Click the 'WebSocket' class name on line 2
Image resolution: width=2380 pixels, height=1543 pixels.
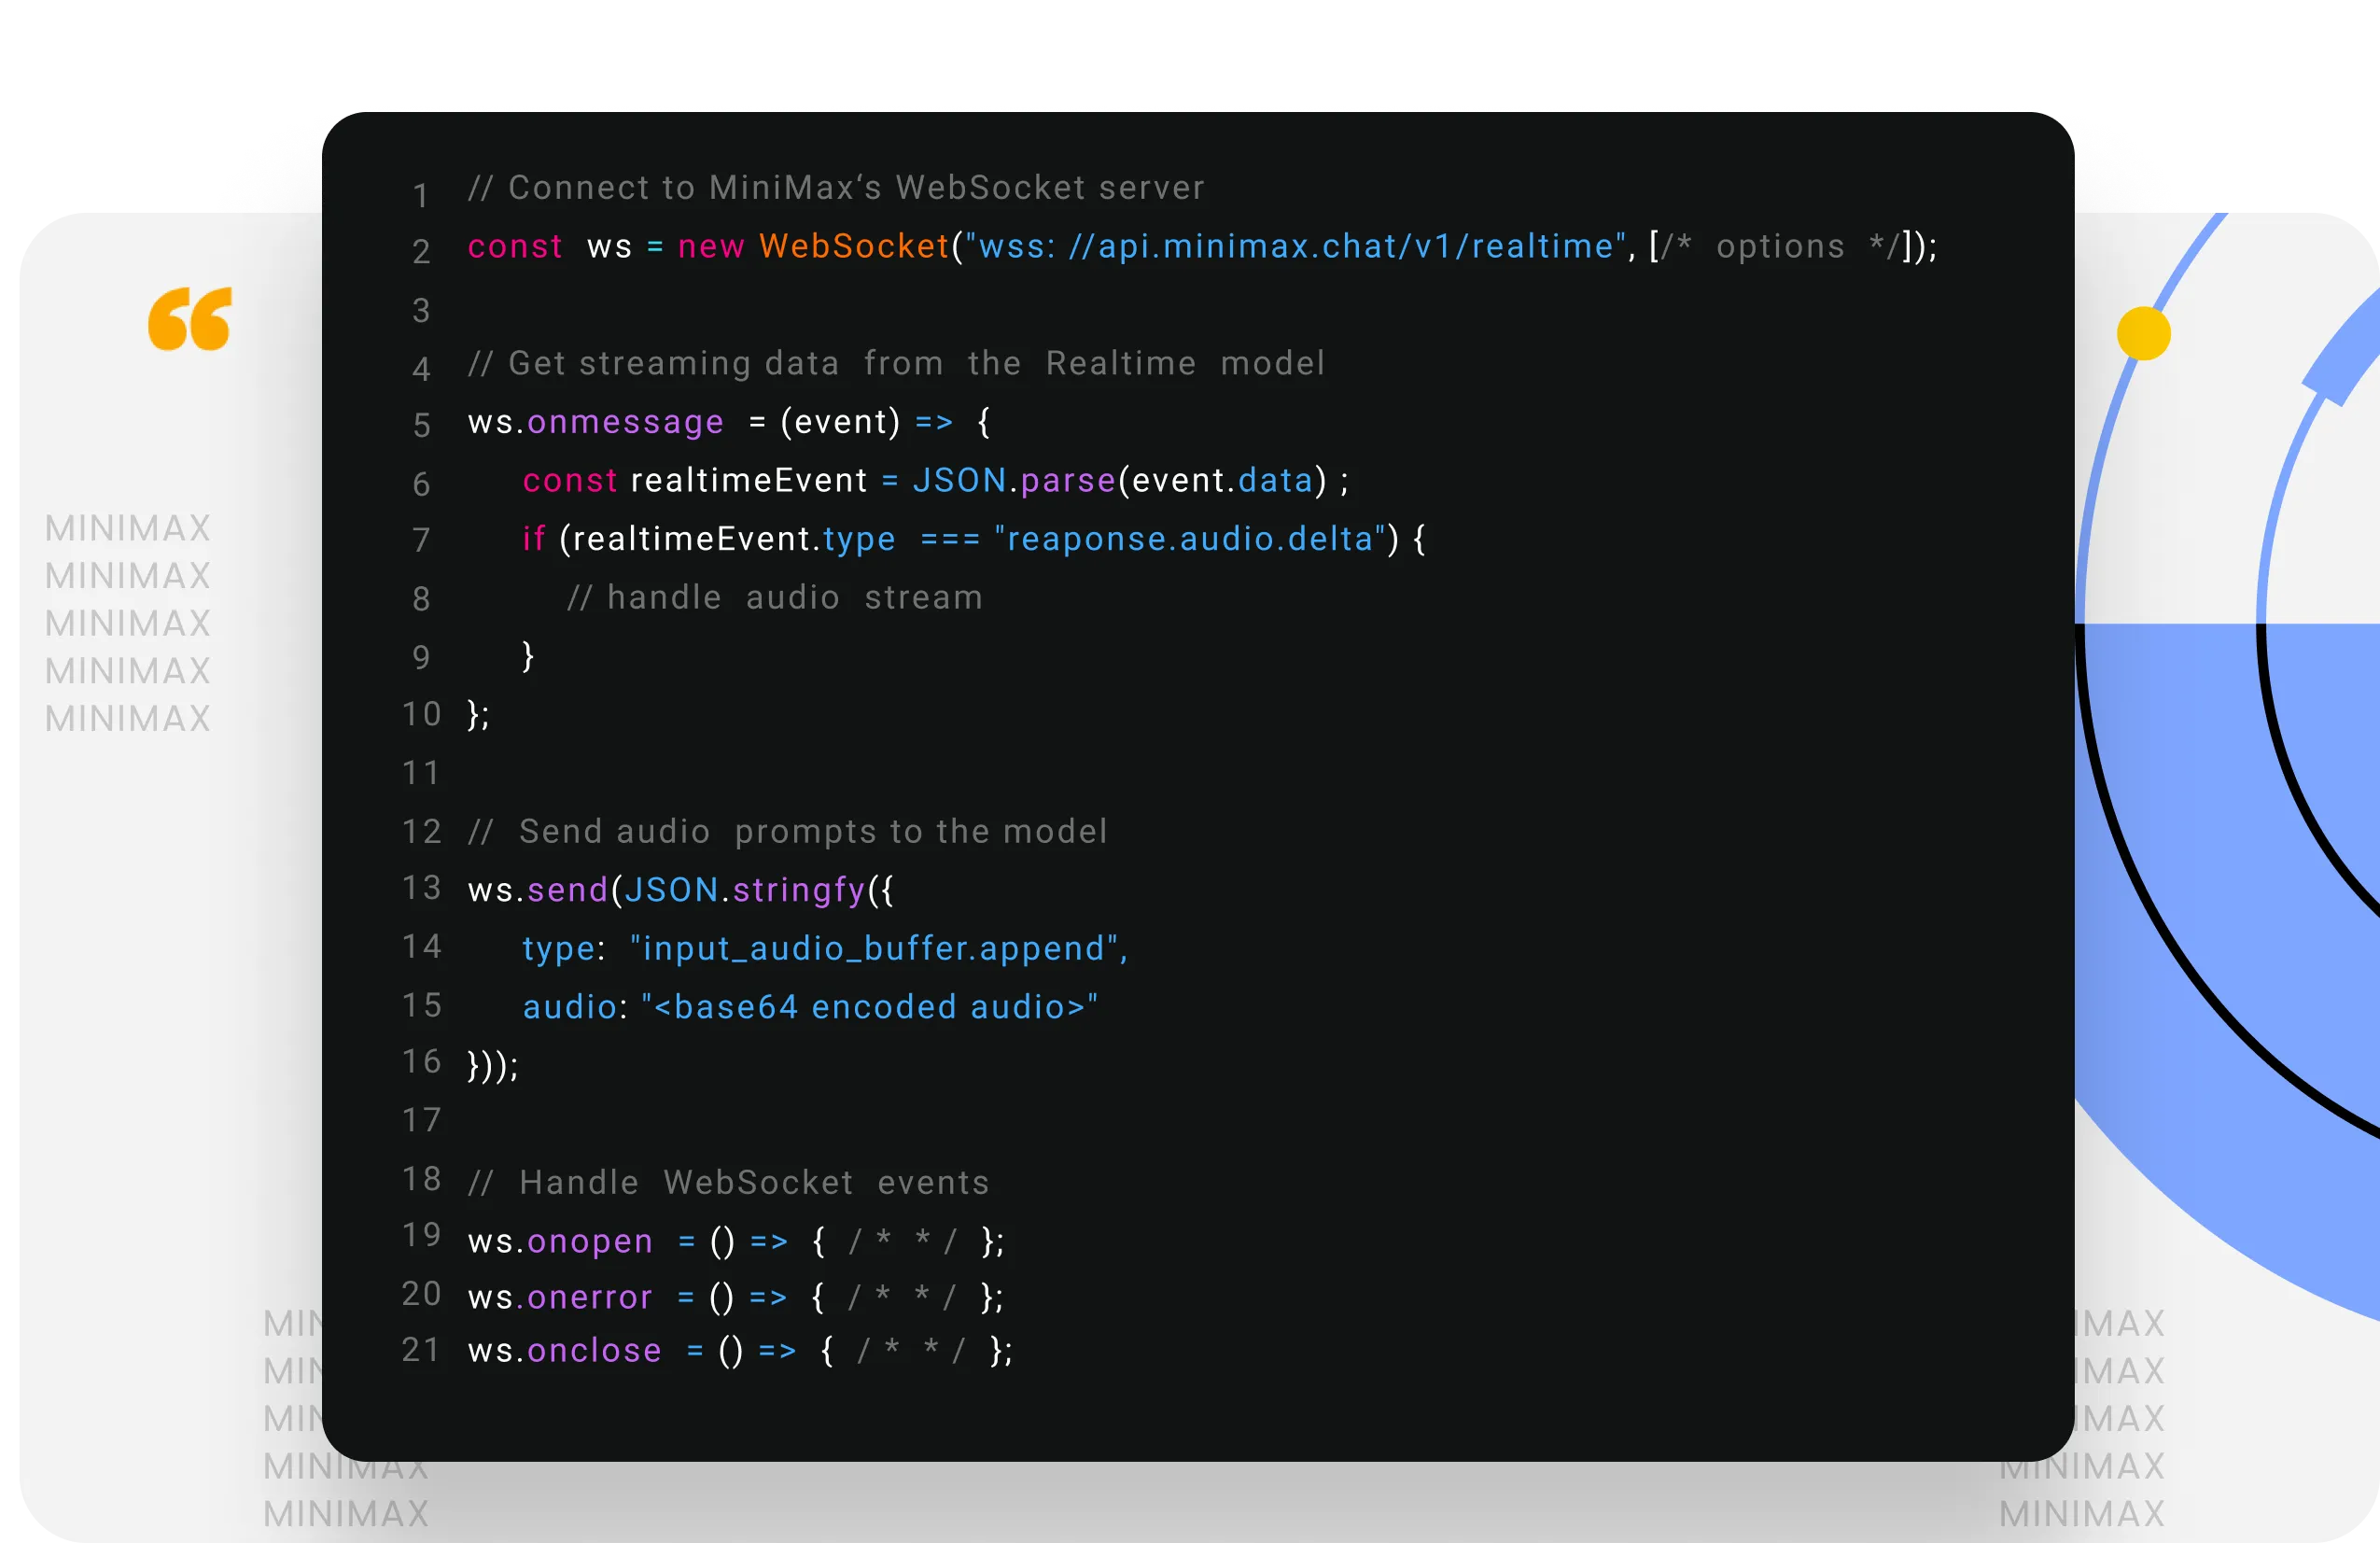point(854,246)
